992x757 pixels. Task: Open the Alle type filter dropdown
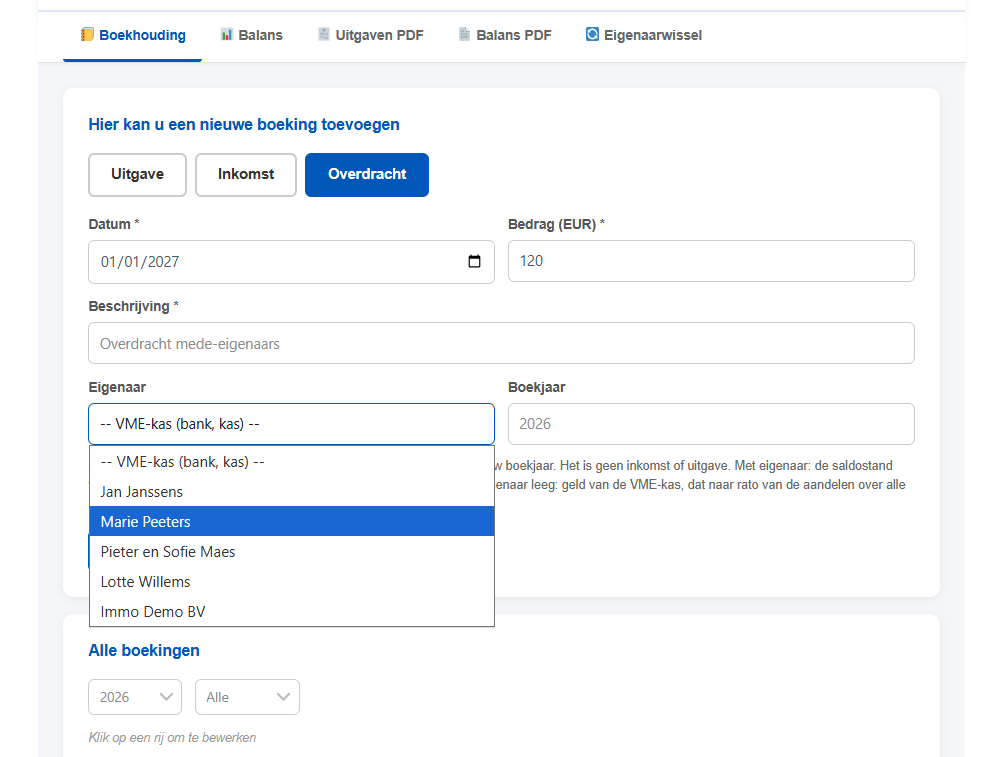pyautogui.click(x=247, y=697)
